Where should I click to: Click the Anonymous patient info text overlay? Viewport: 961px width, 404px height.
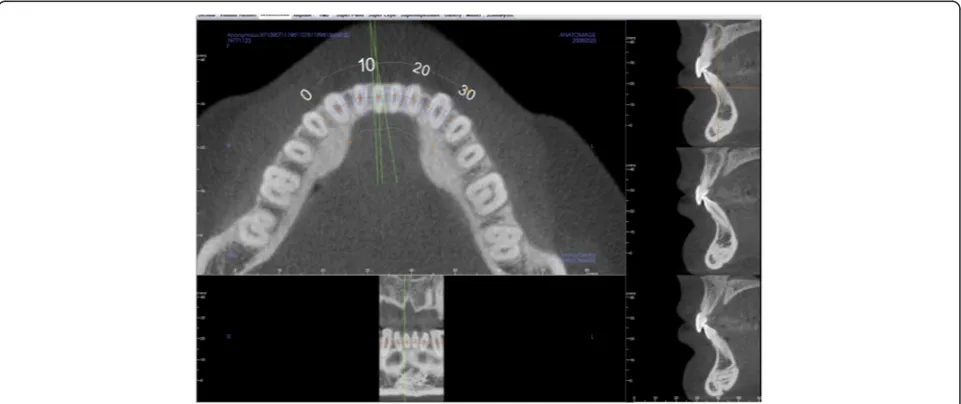pyautogui.click(x=288, y=36)
